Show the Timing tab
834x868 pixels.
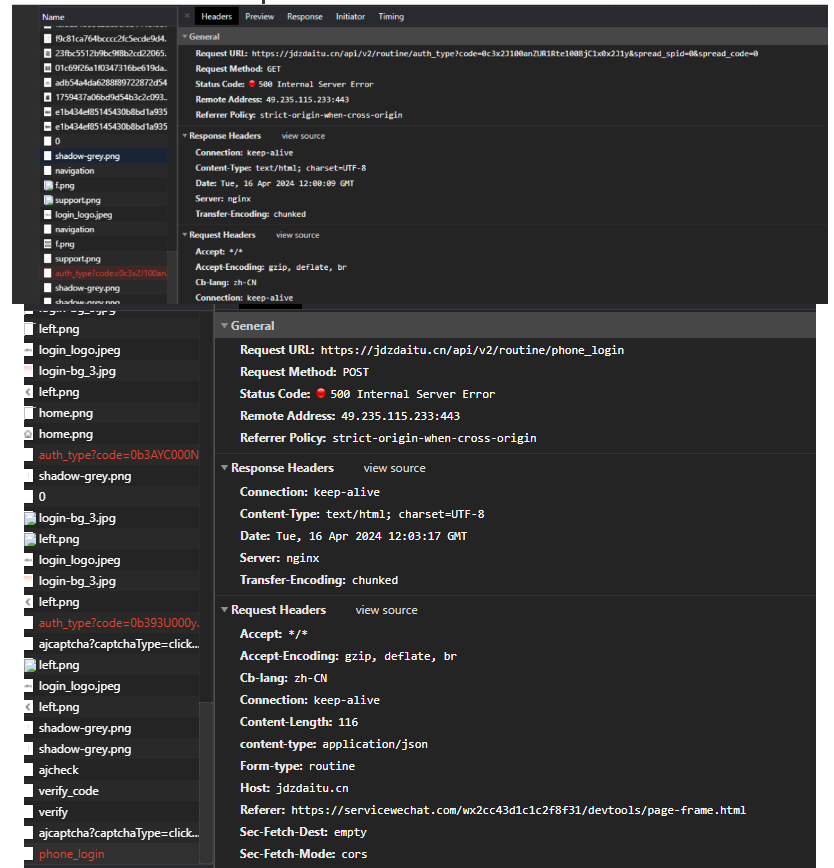(391, 17)
